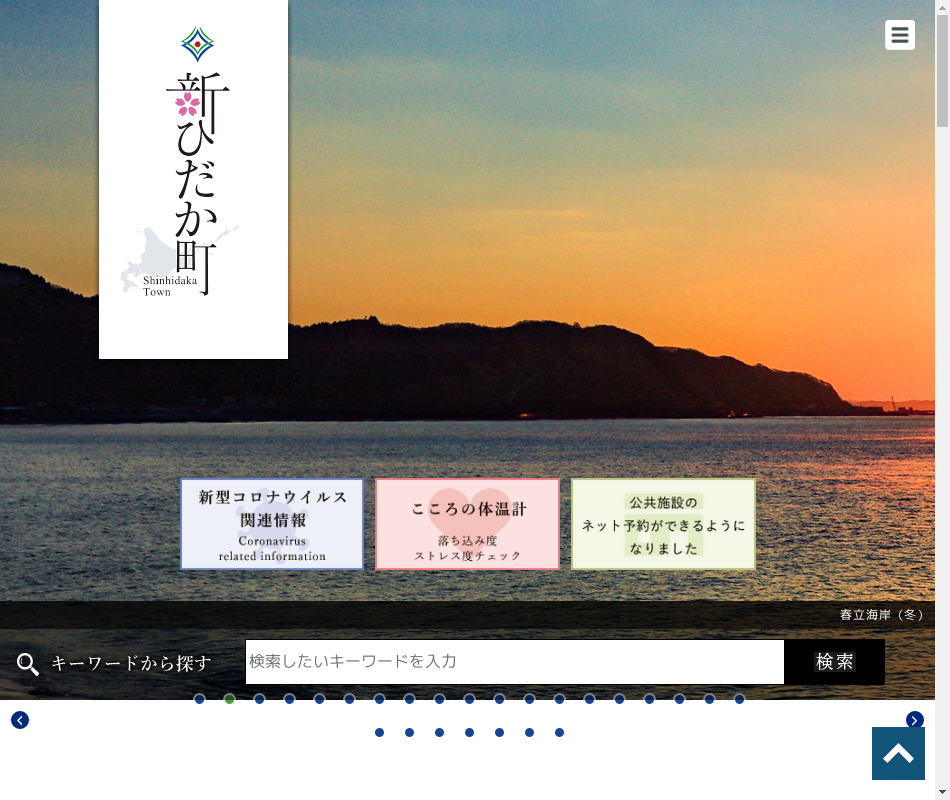
Task: Open the Coronavirus related information banner
Action: tap(272, 524)
